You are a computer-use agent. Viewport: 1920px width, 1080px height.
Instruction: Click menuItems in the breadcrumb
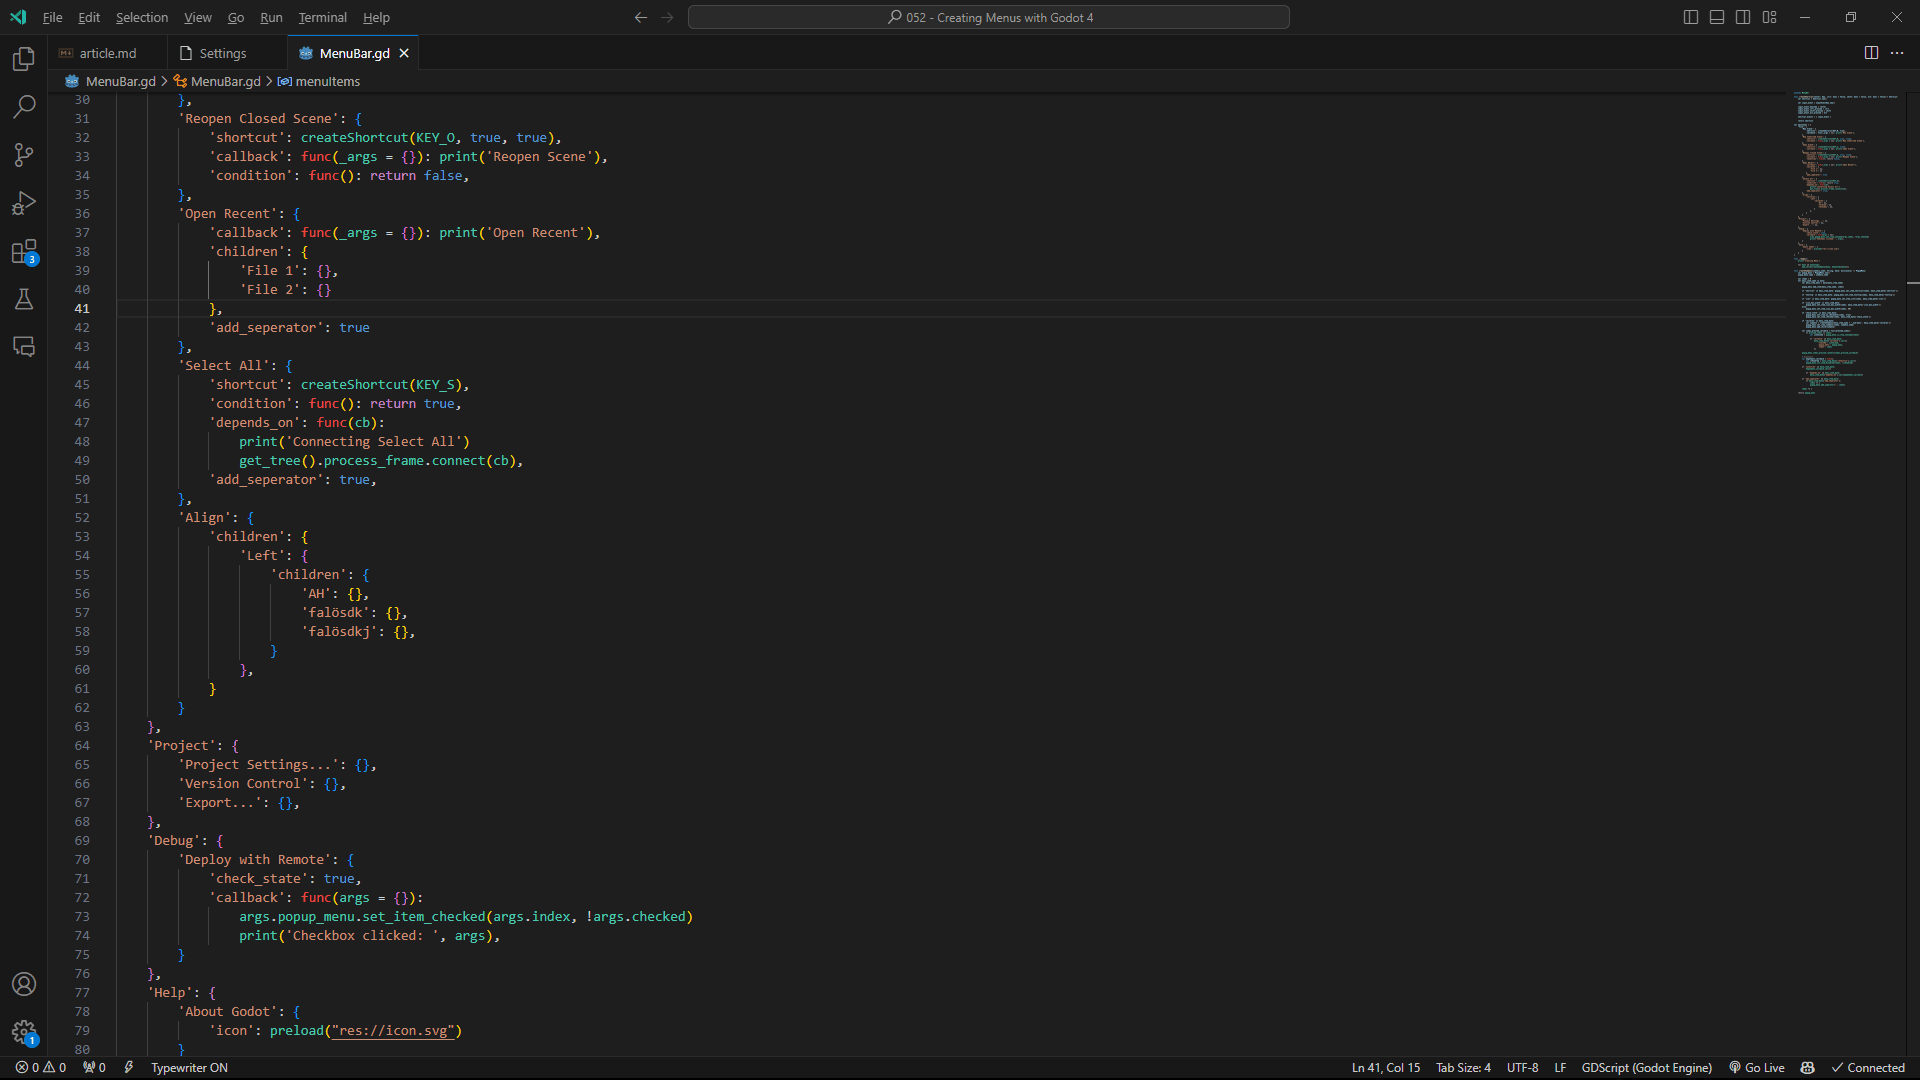click(327, 81)
